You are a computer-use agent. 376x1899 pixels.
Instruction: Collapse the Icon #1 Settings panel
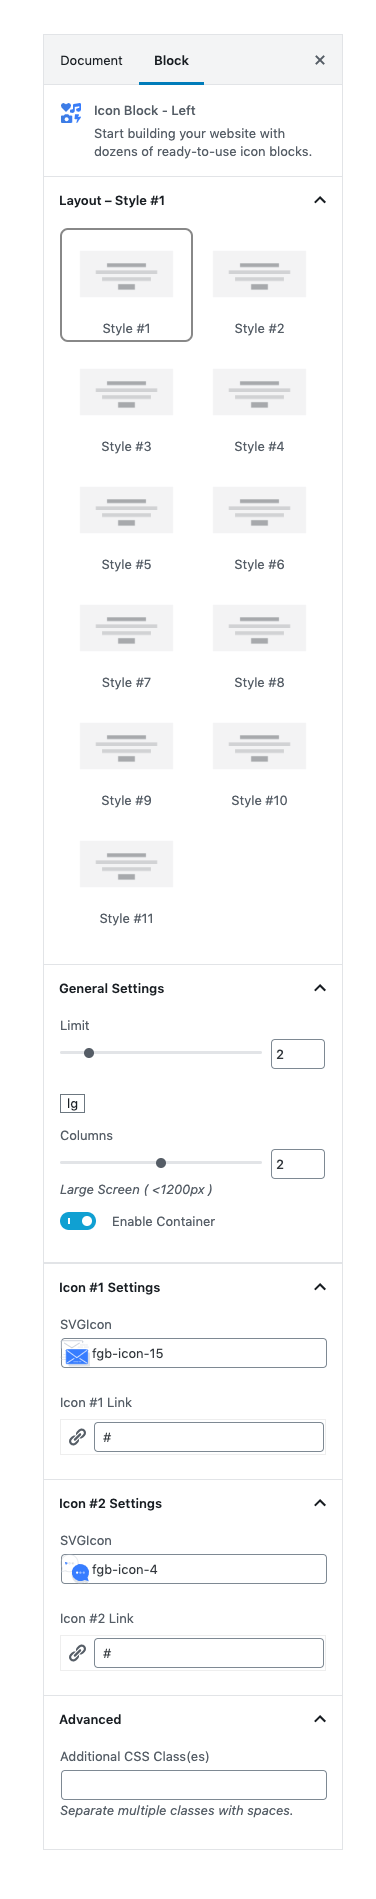tap(320, 1287)
